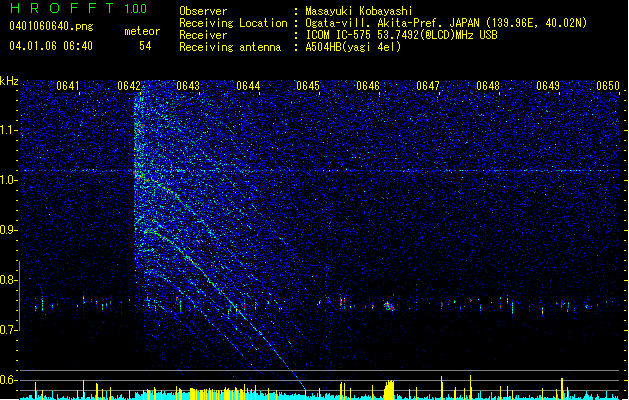Click the 0649 time marker
The image size is (629, 400).
click(x=548, y=86)
